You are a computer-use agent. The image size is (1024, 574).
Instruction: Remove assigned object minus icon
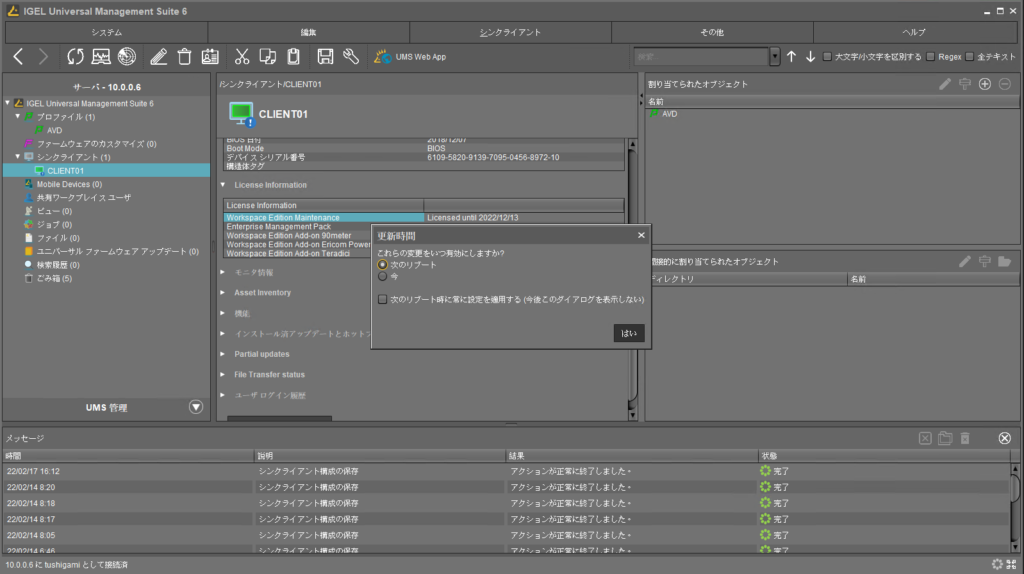1005,84
